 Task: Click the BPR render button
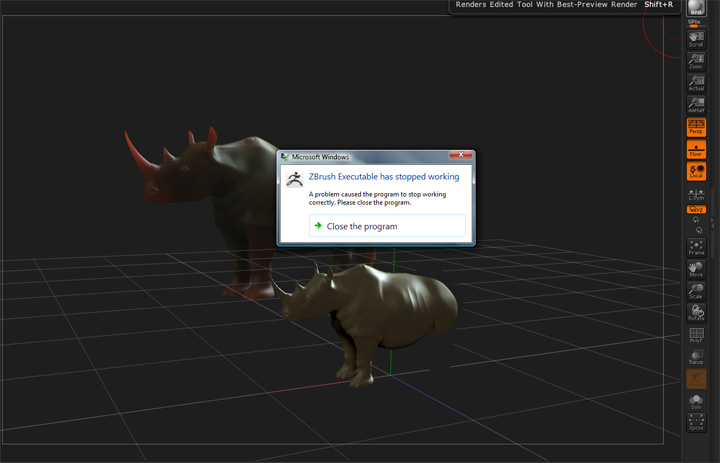pyautogui.click(x=696, y=8)
